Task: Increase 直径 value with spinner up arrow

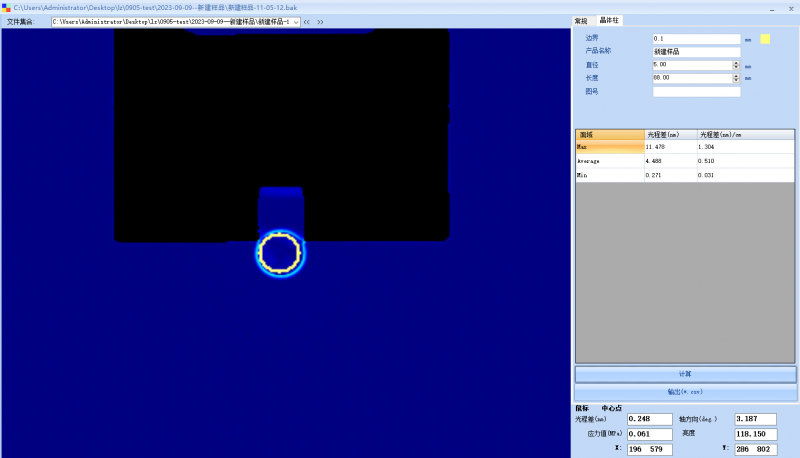Action: [x=736, y=63]
